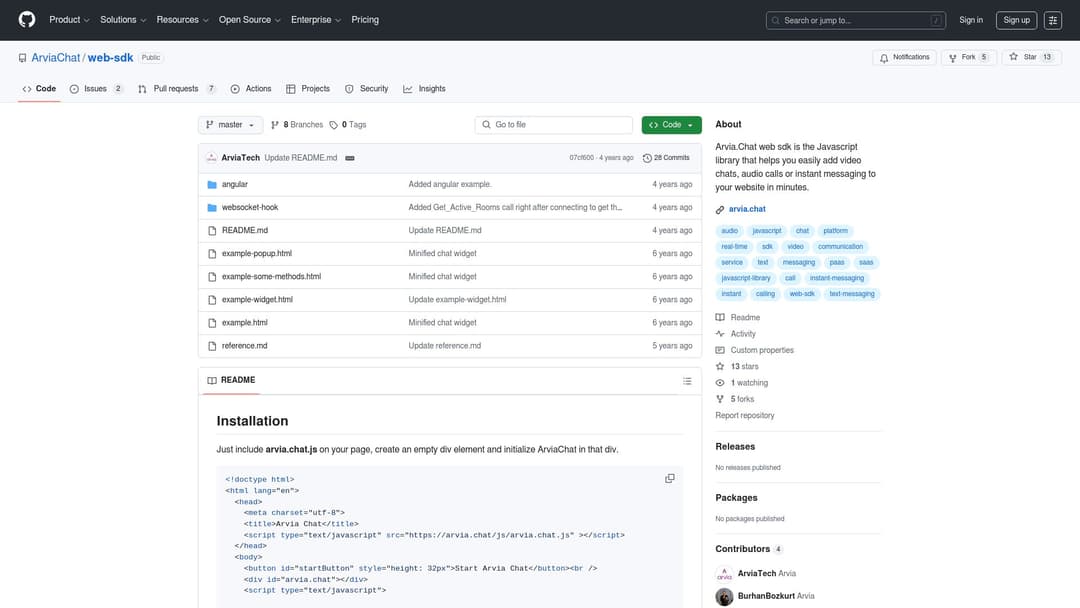Viewport: 1080px width, 608px height.
Task: Open the green Code dropdown button
Action: pyautogui.click(x=672, y=125)
